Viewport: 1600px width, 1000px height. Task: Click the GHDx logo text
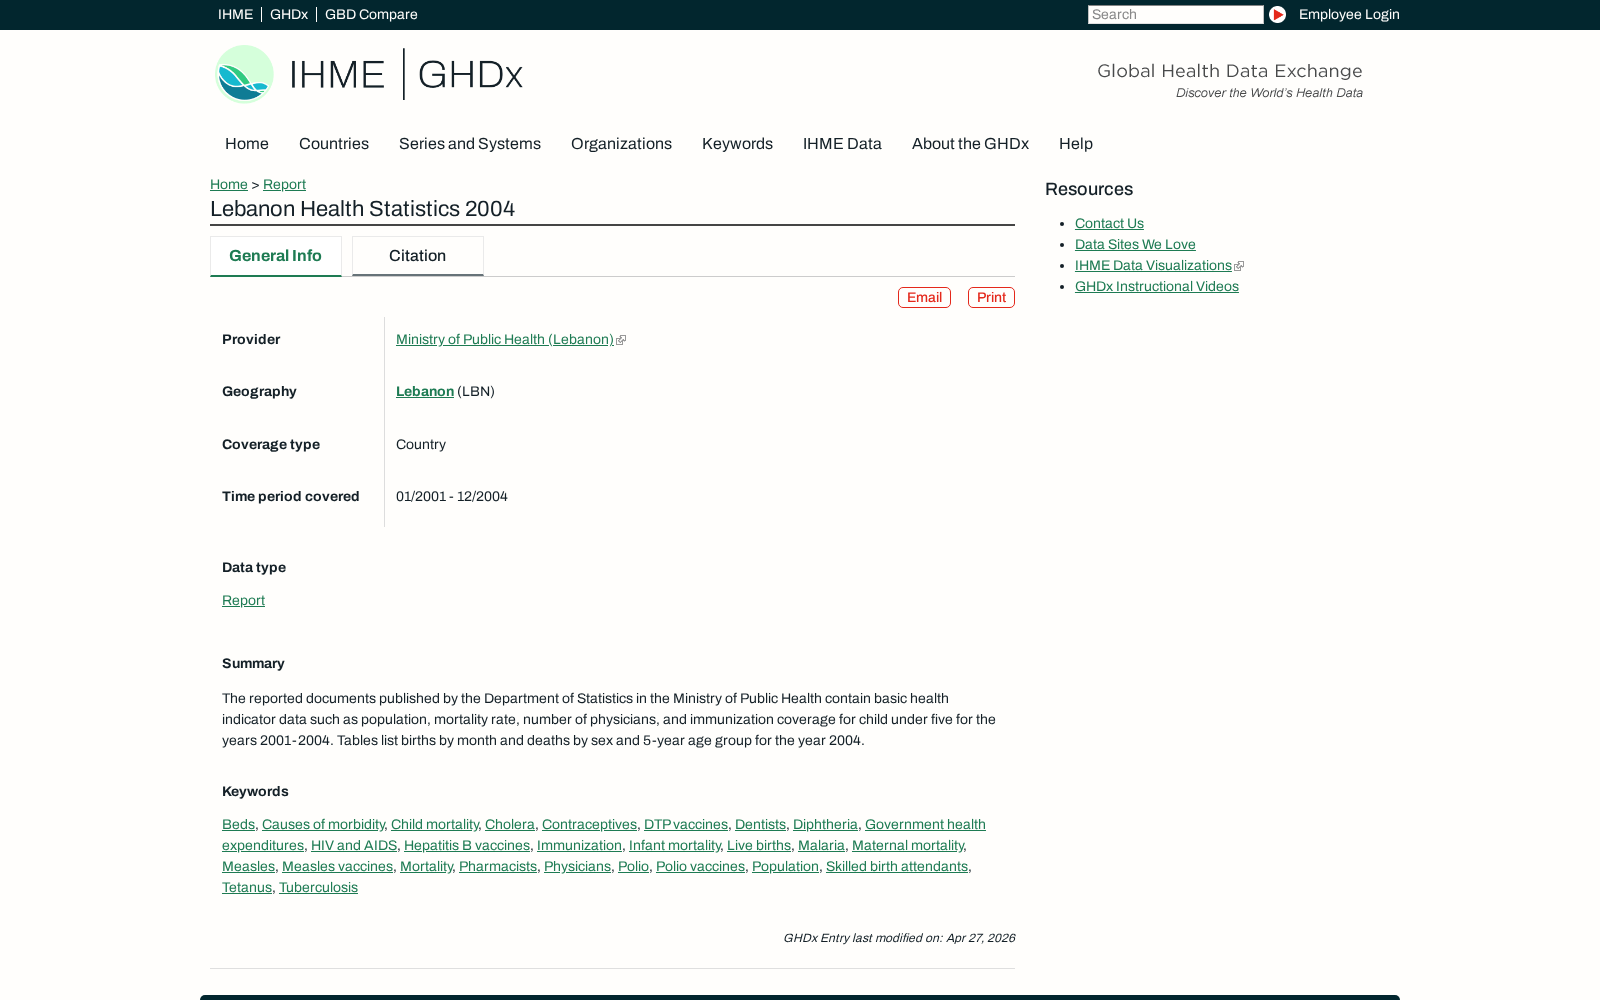pos(470,74)
